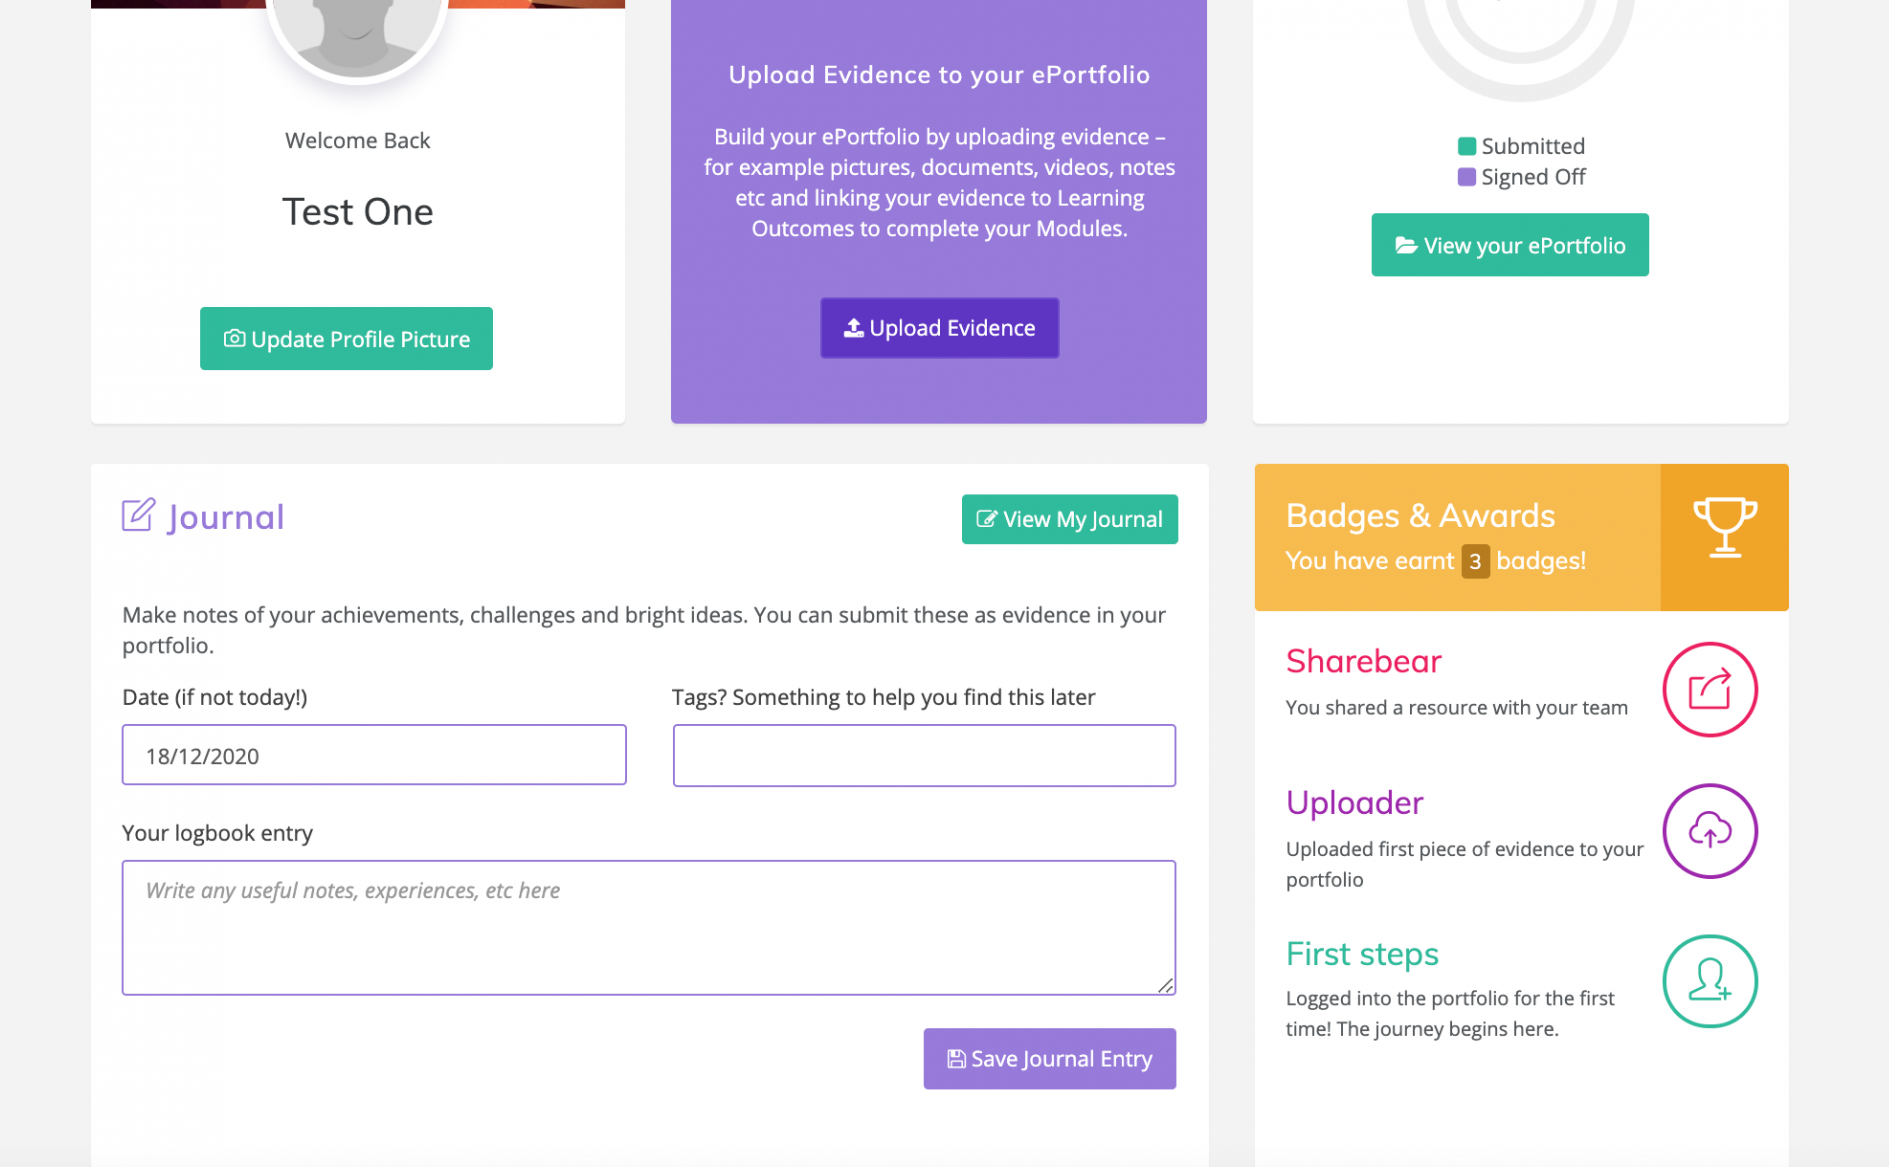Click into the Tags input field

924,755
